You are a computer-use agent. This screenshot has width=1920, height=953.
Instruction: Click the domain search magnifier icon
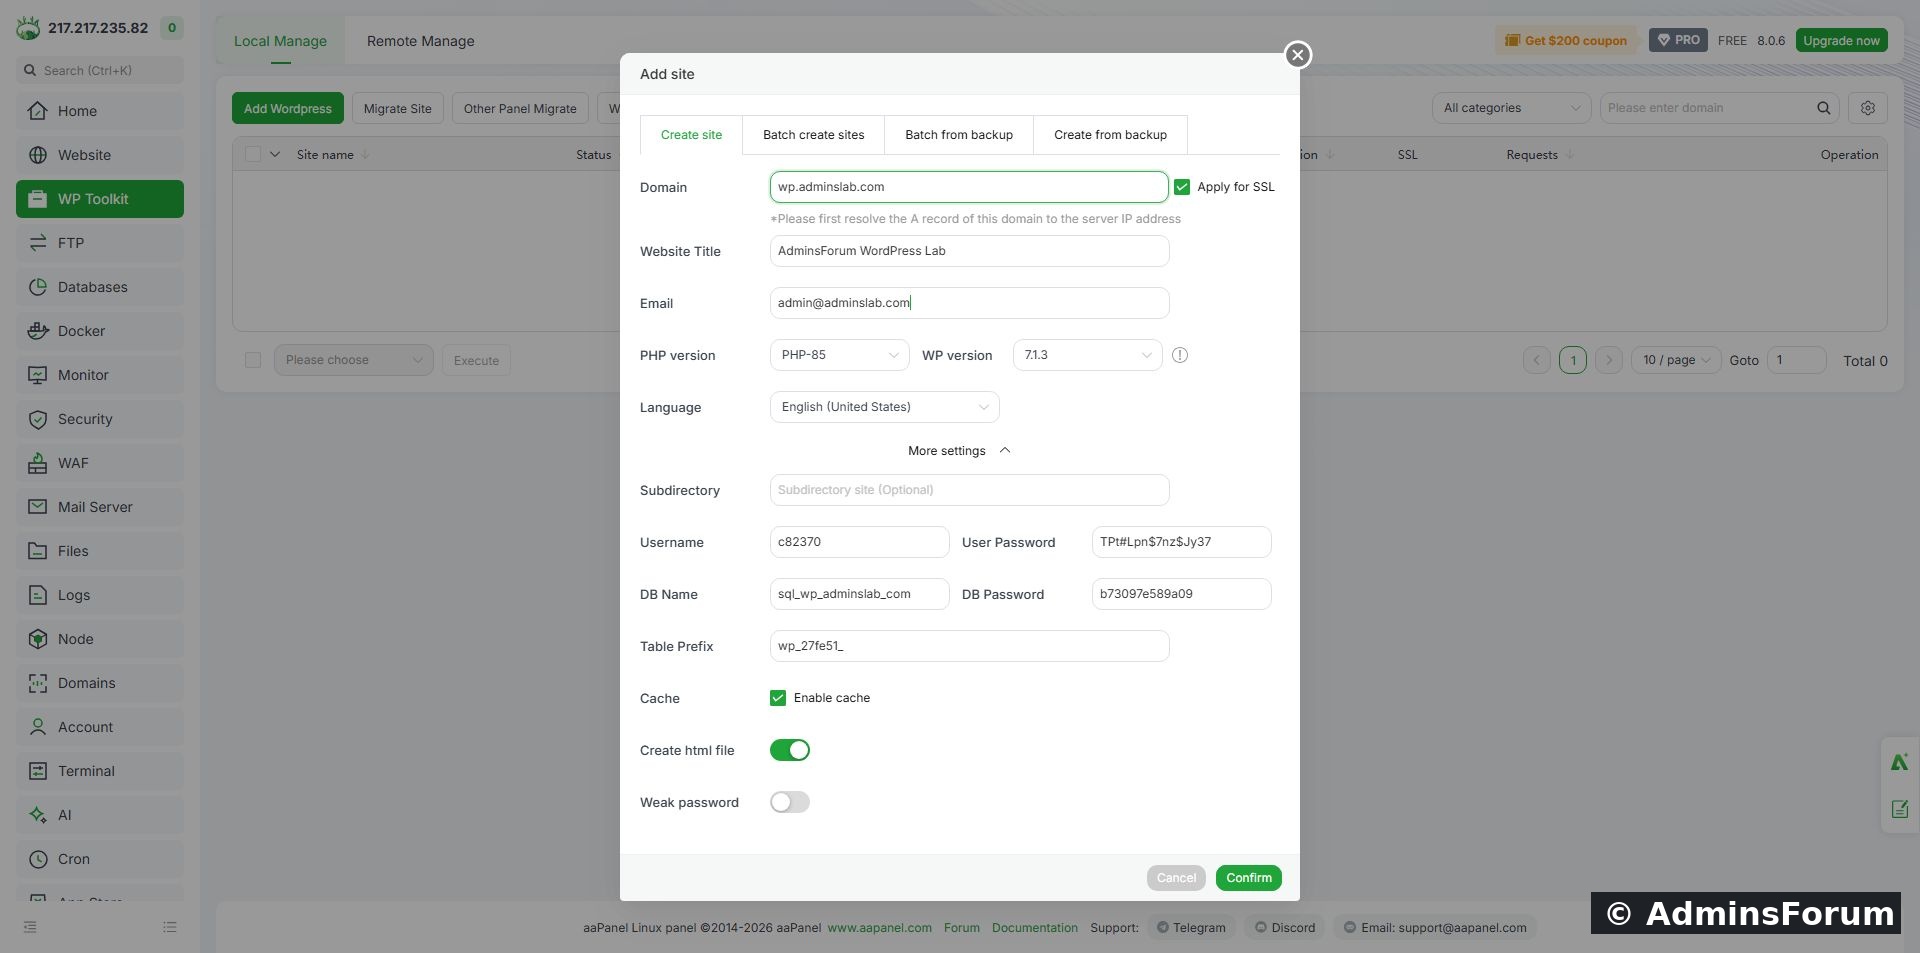[1824, 108]
